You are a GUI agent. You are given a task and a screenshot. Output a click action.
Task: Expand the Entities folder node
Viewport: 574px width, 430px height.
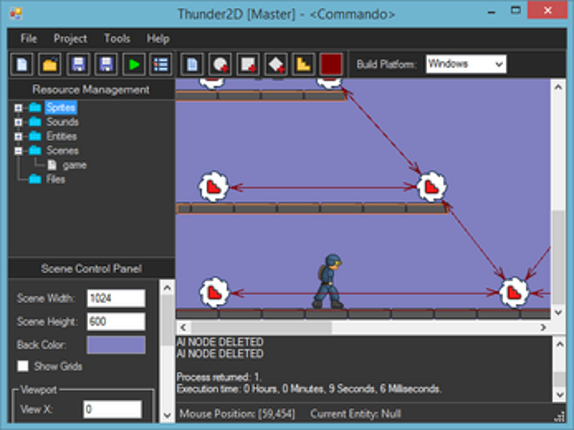(x=18, y=137)
